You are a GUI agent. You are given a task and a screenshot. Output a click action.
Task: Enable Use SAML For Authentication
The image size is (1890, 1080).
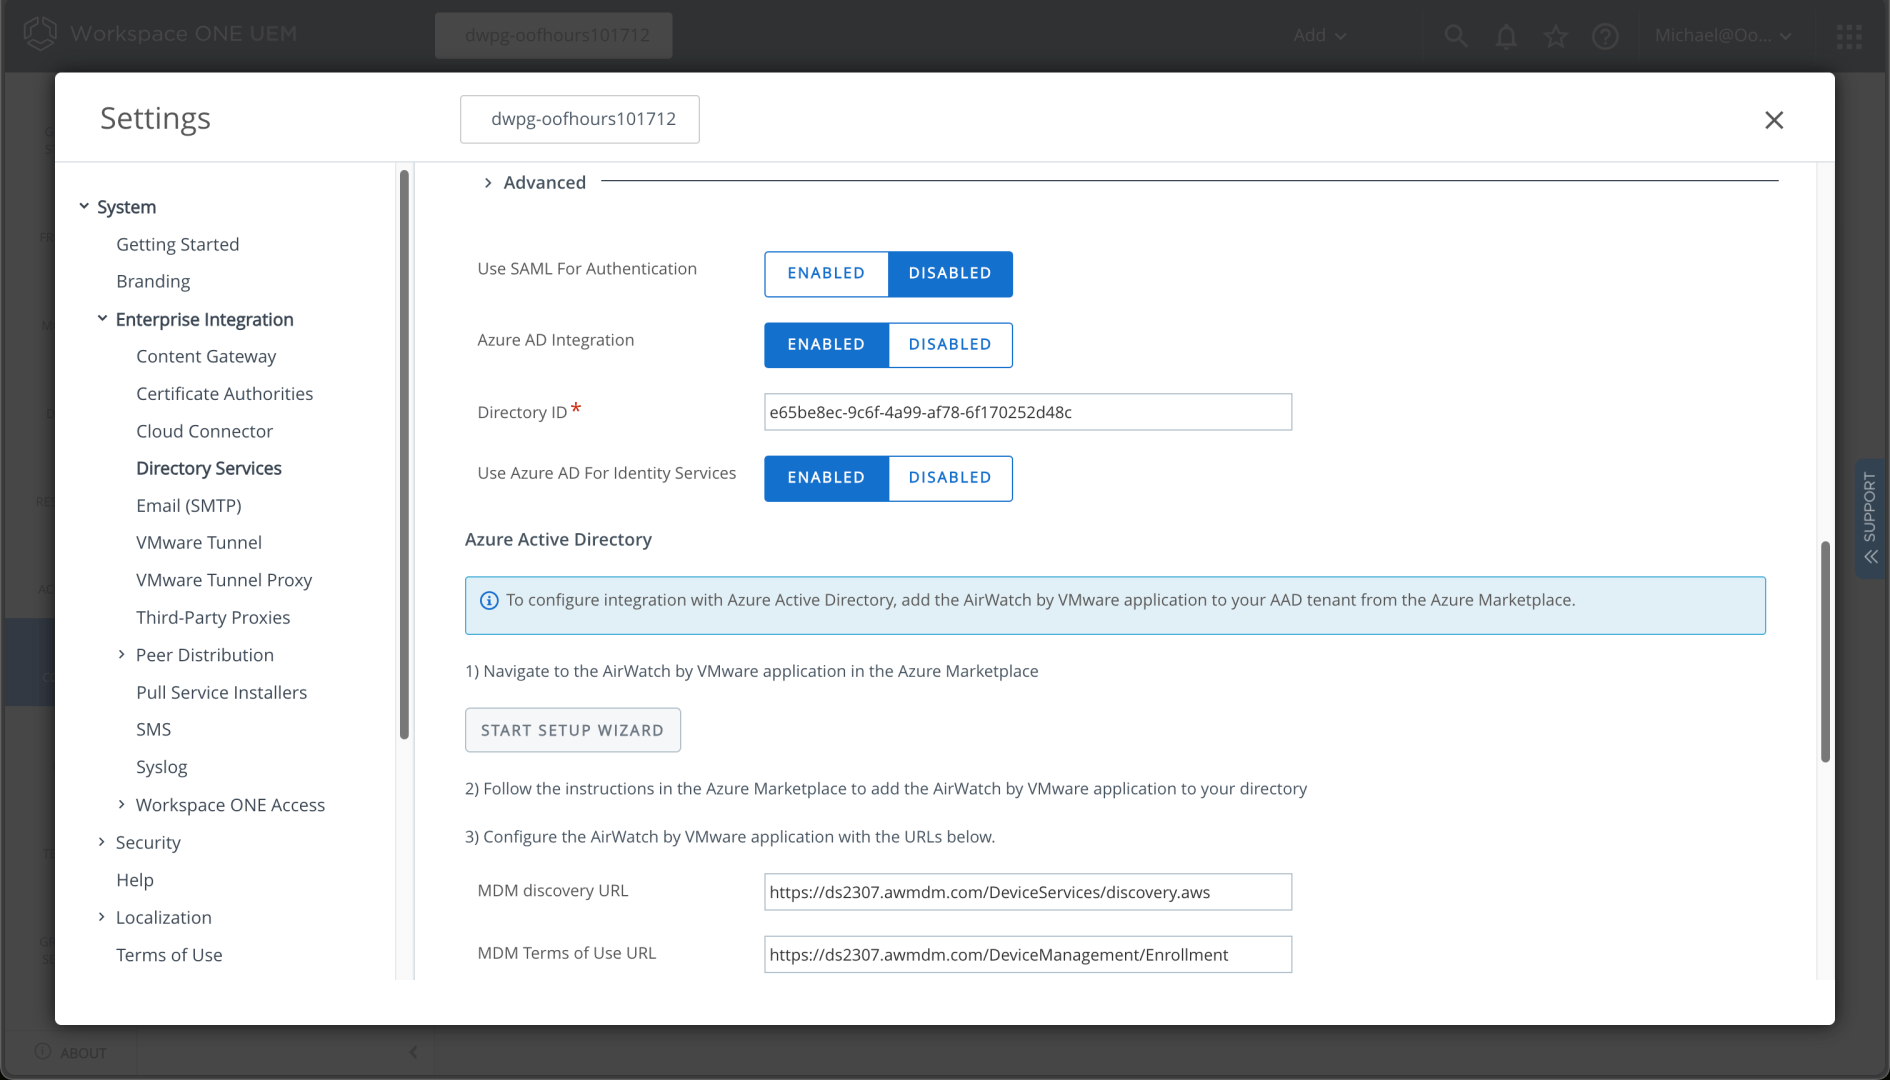(x=826, y=274)
